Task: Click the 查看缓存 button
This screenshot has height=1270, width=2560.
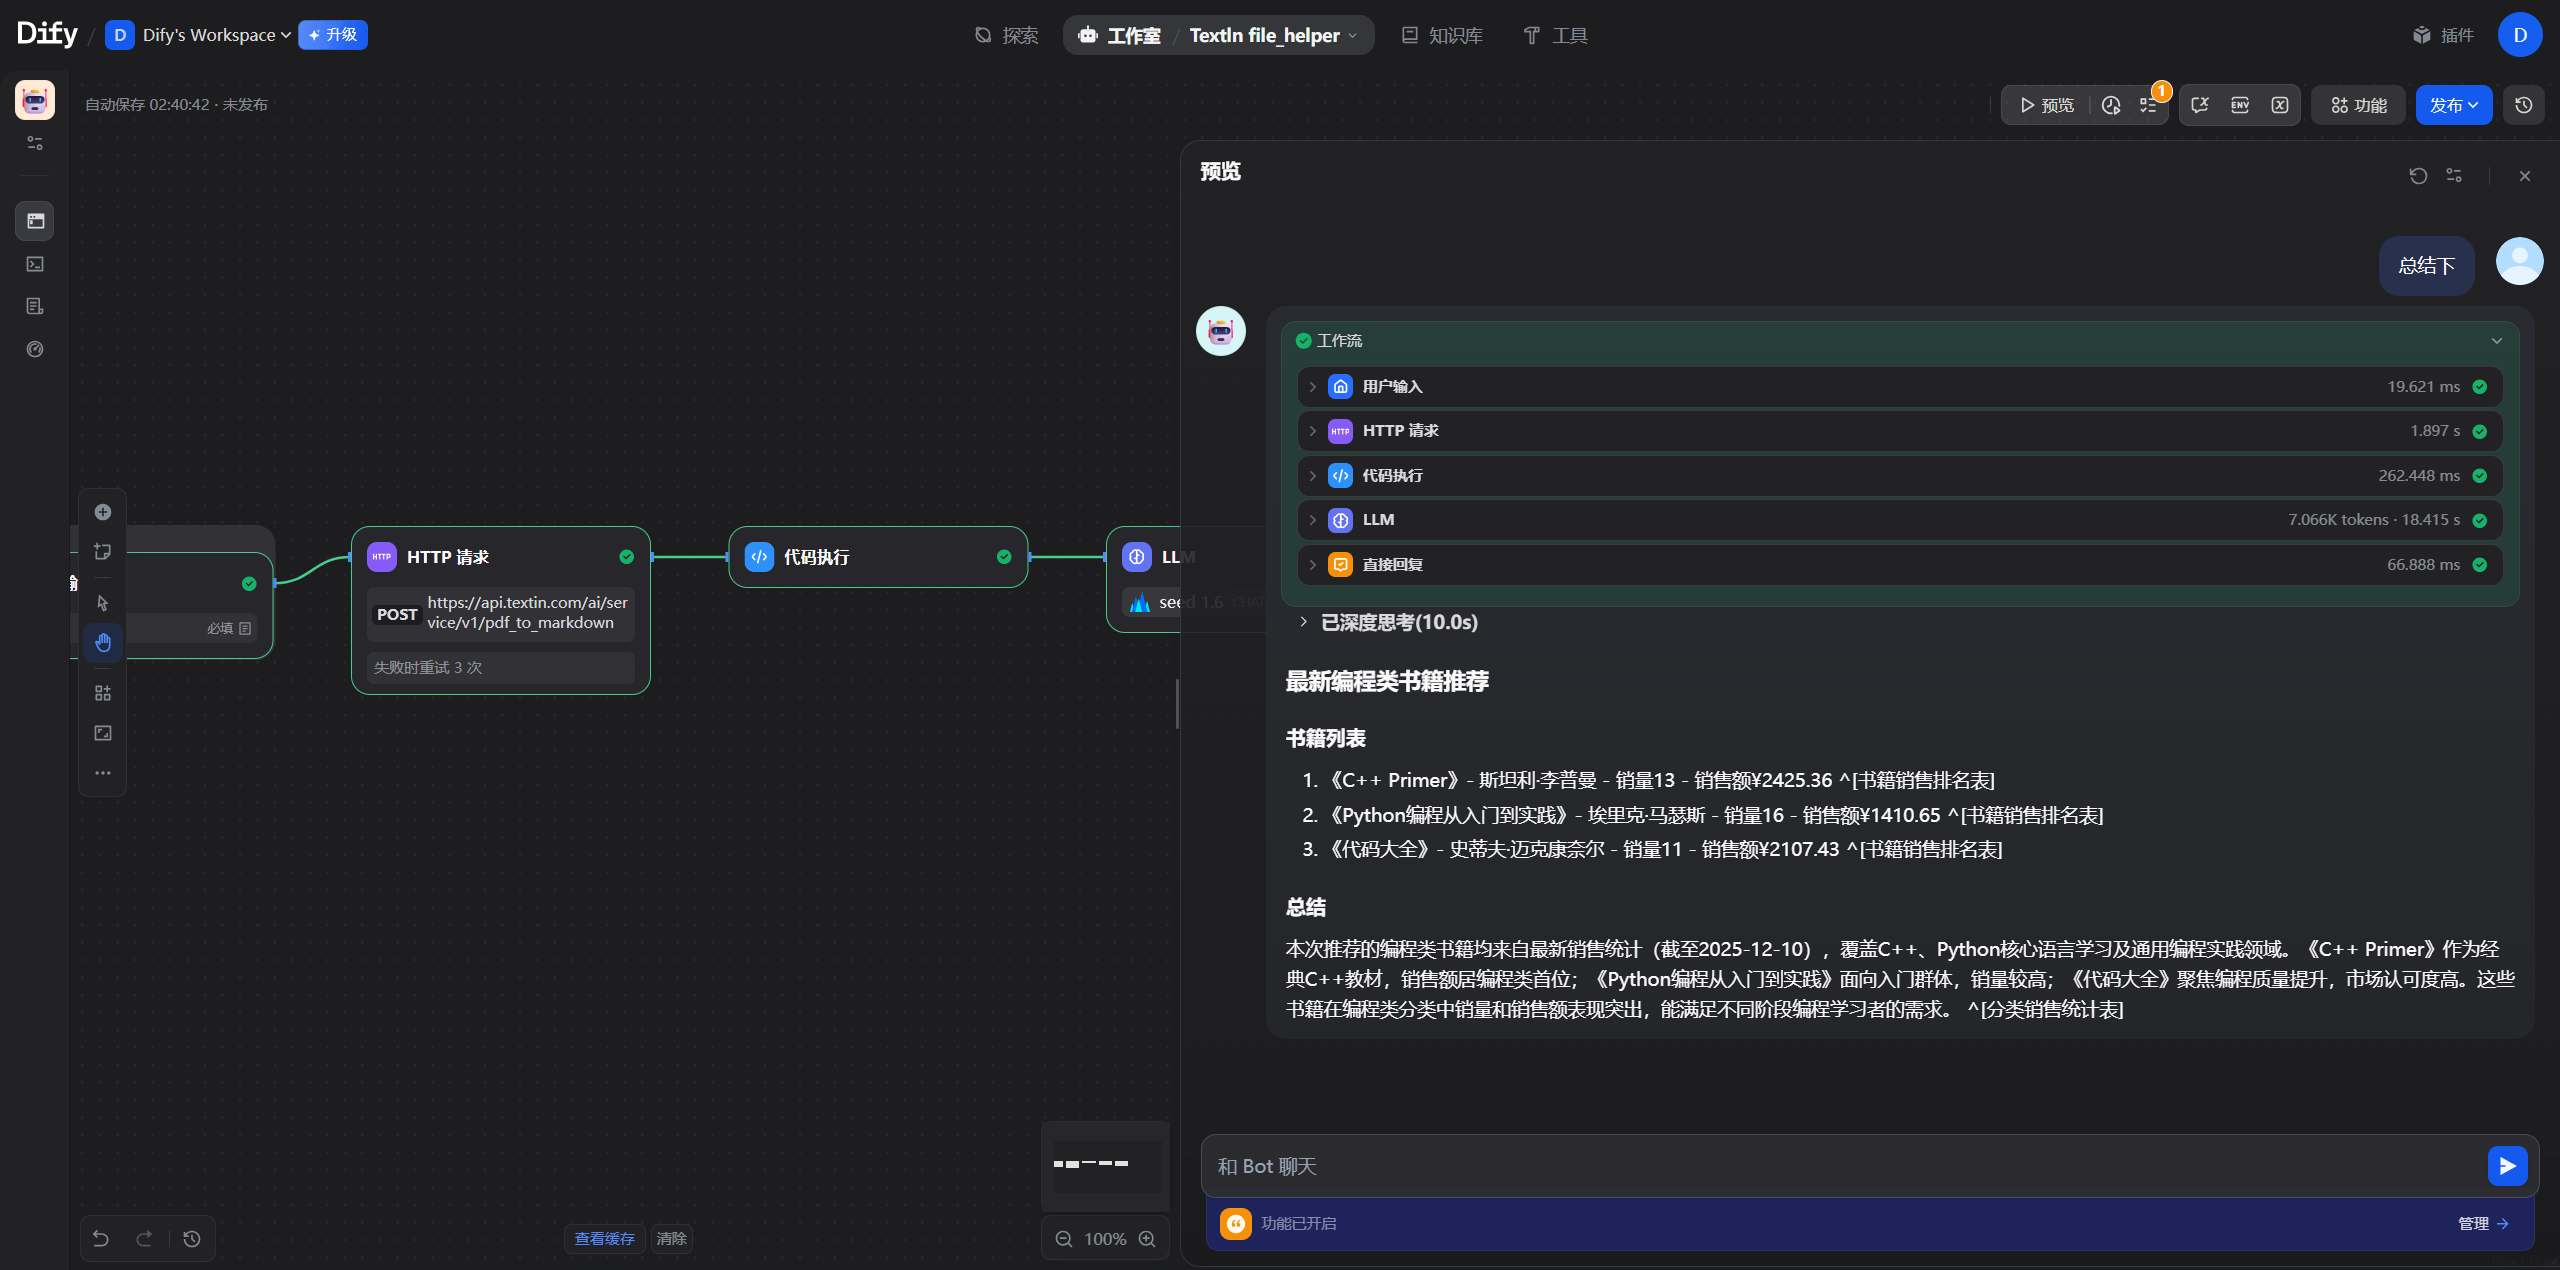Action: [604, 1239]
